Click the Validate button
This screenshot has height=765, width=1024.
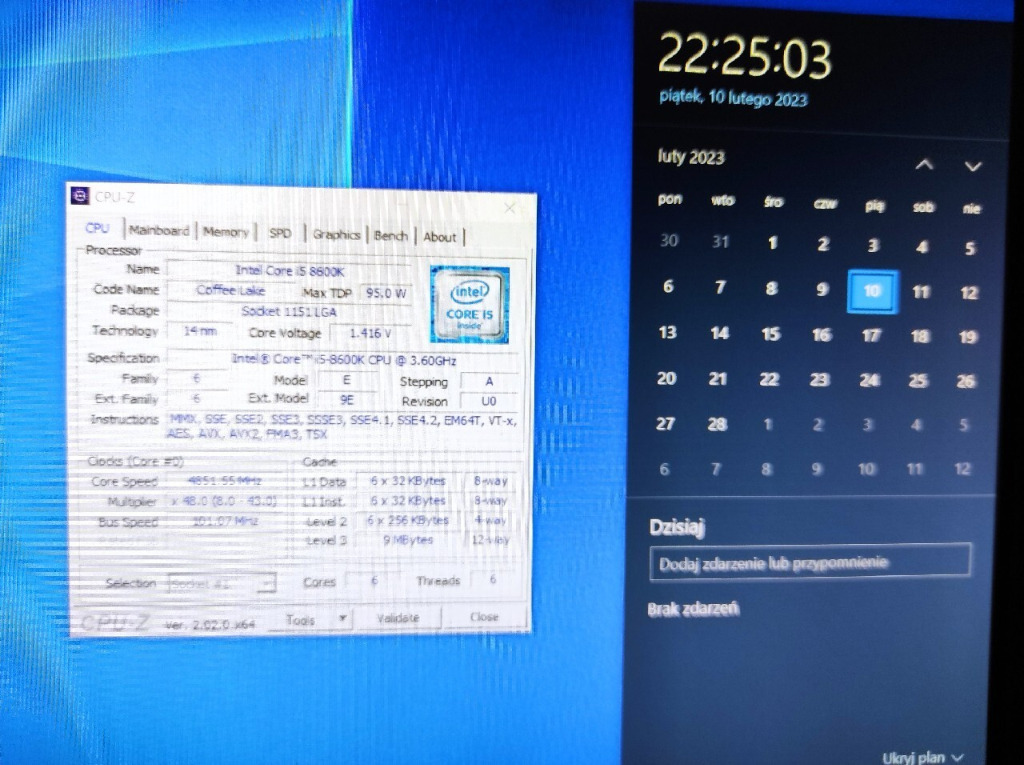[398, 618]
